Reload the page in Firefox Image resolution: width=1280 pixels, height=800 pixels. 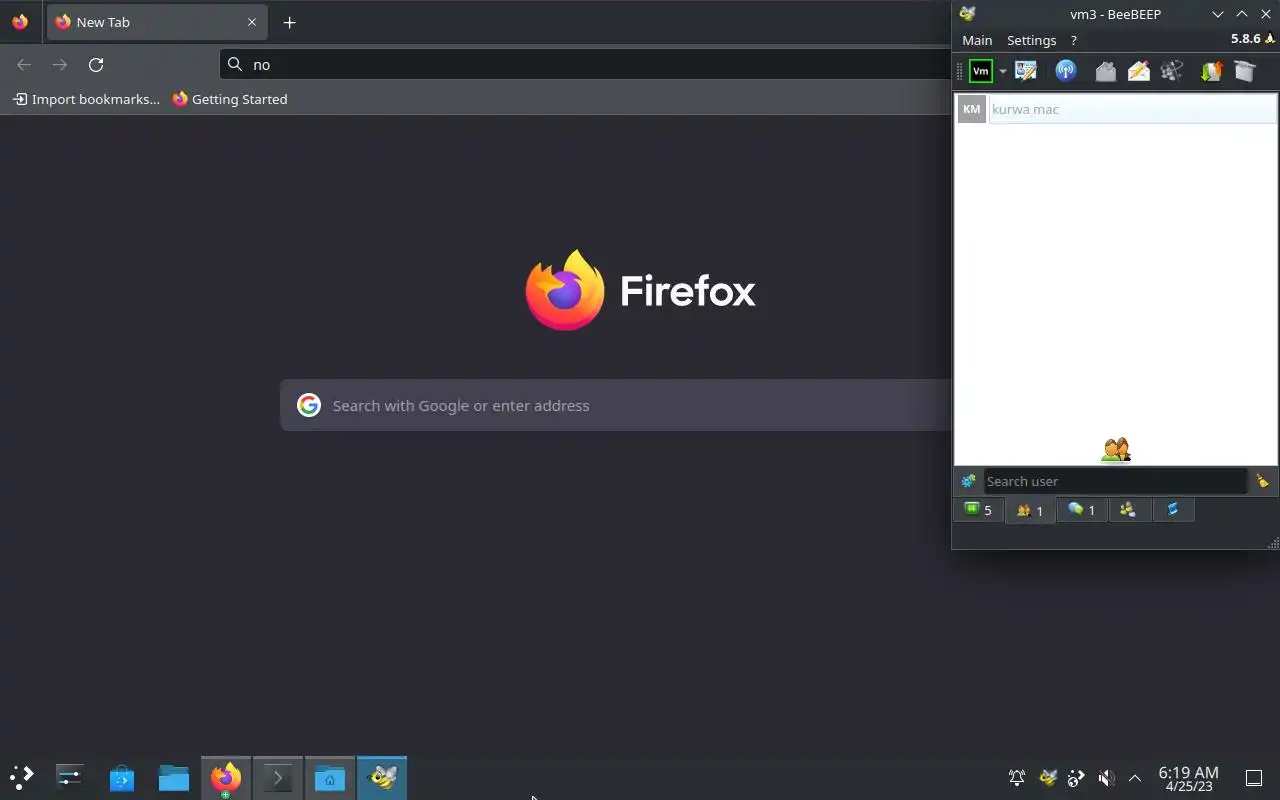tap(96, 64)
